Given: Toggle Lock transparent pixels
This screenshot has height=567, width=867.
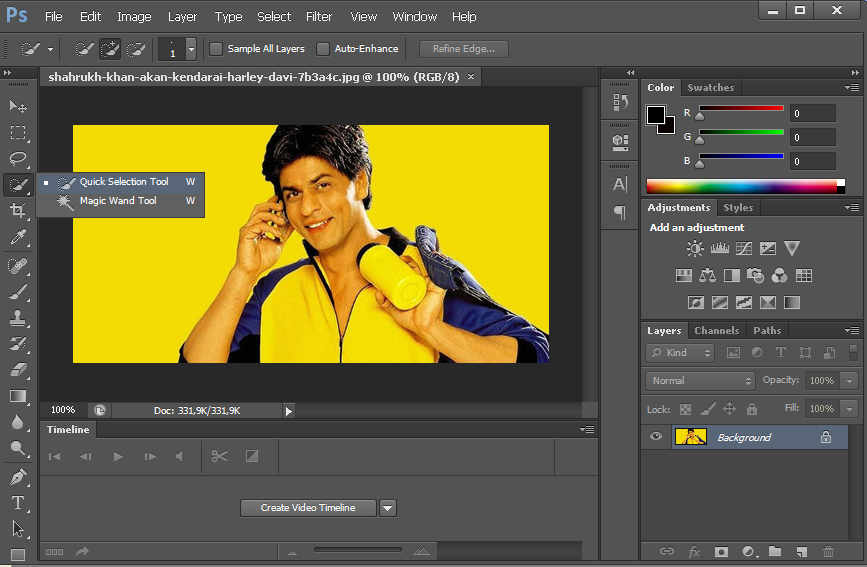Looking at the screenshot, I should tap(685, 409).
